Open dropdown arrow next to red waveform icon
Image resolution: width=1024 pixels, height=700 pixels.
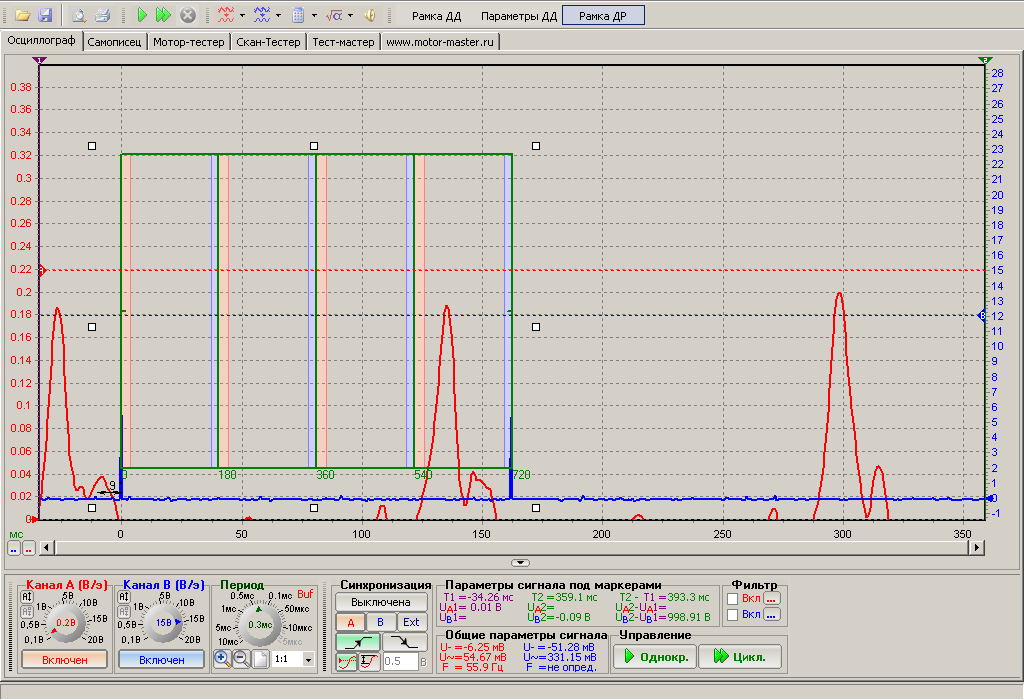[242, 15]
